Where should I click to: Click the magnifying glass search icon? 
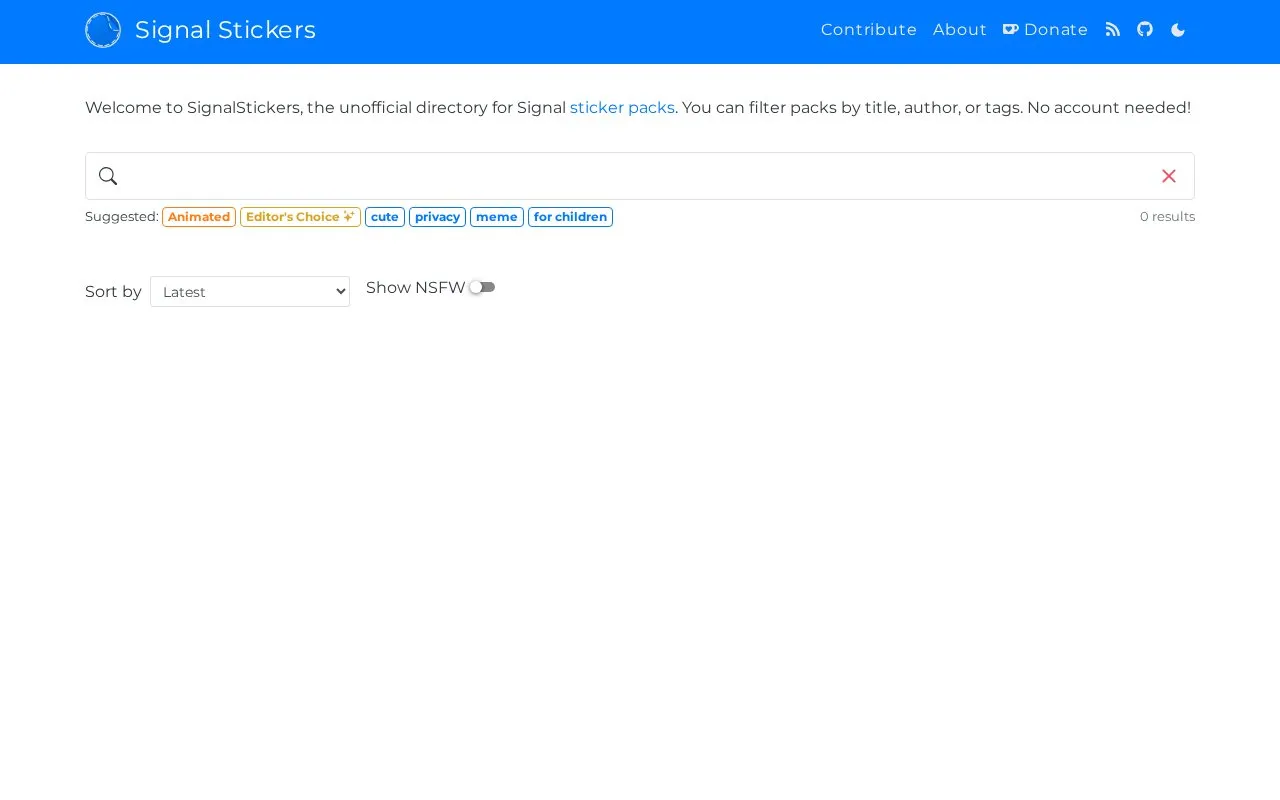coord(108,176)
